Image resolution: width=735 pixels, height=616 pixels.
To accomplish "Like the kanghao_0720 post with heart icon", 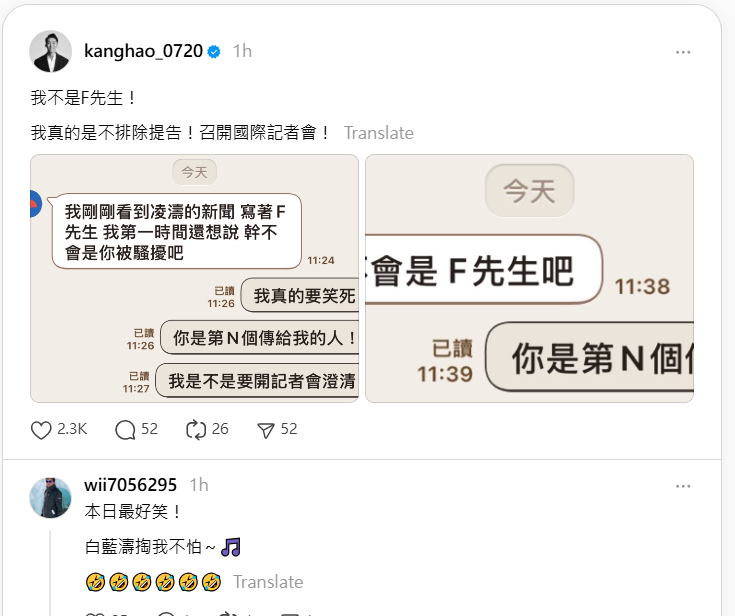I will point(41,430).
